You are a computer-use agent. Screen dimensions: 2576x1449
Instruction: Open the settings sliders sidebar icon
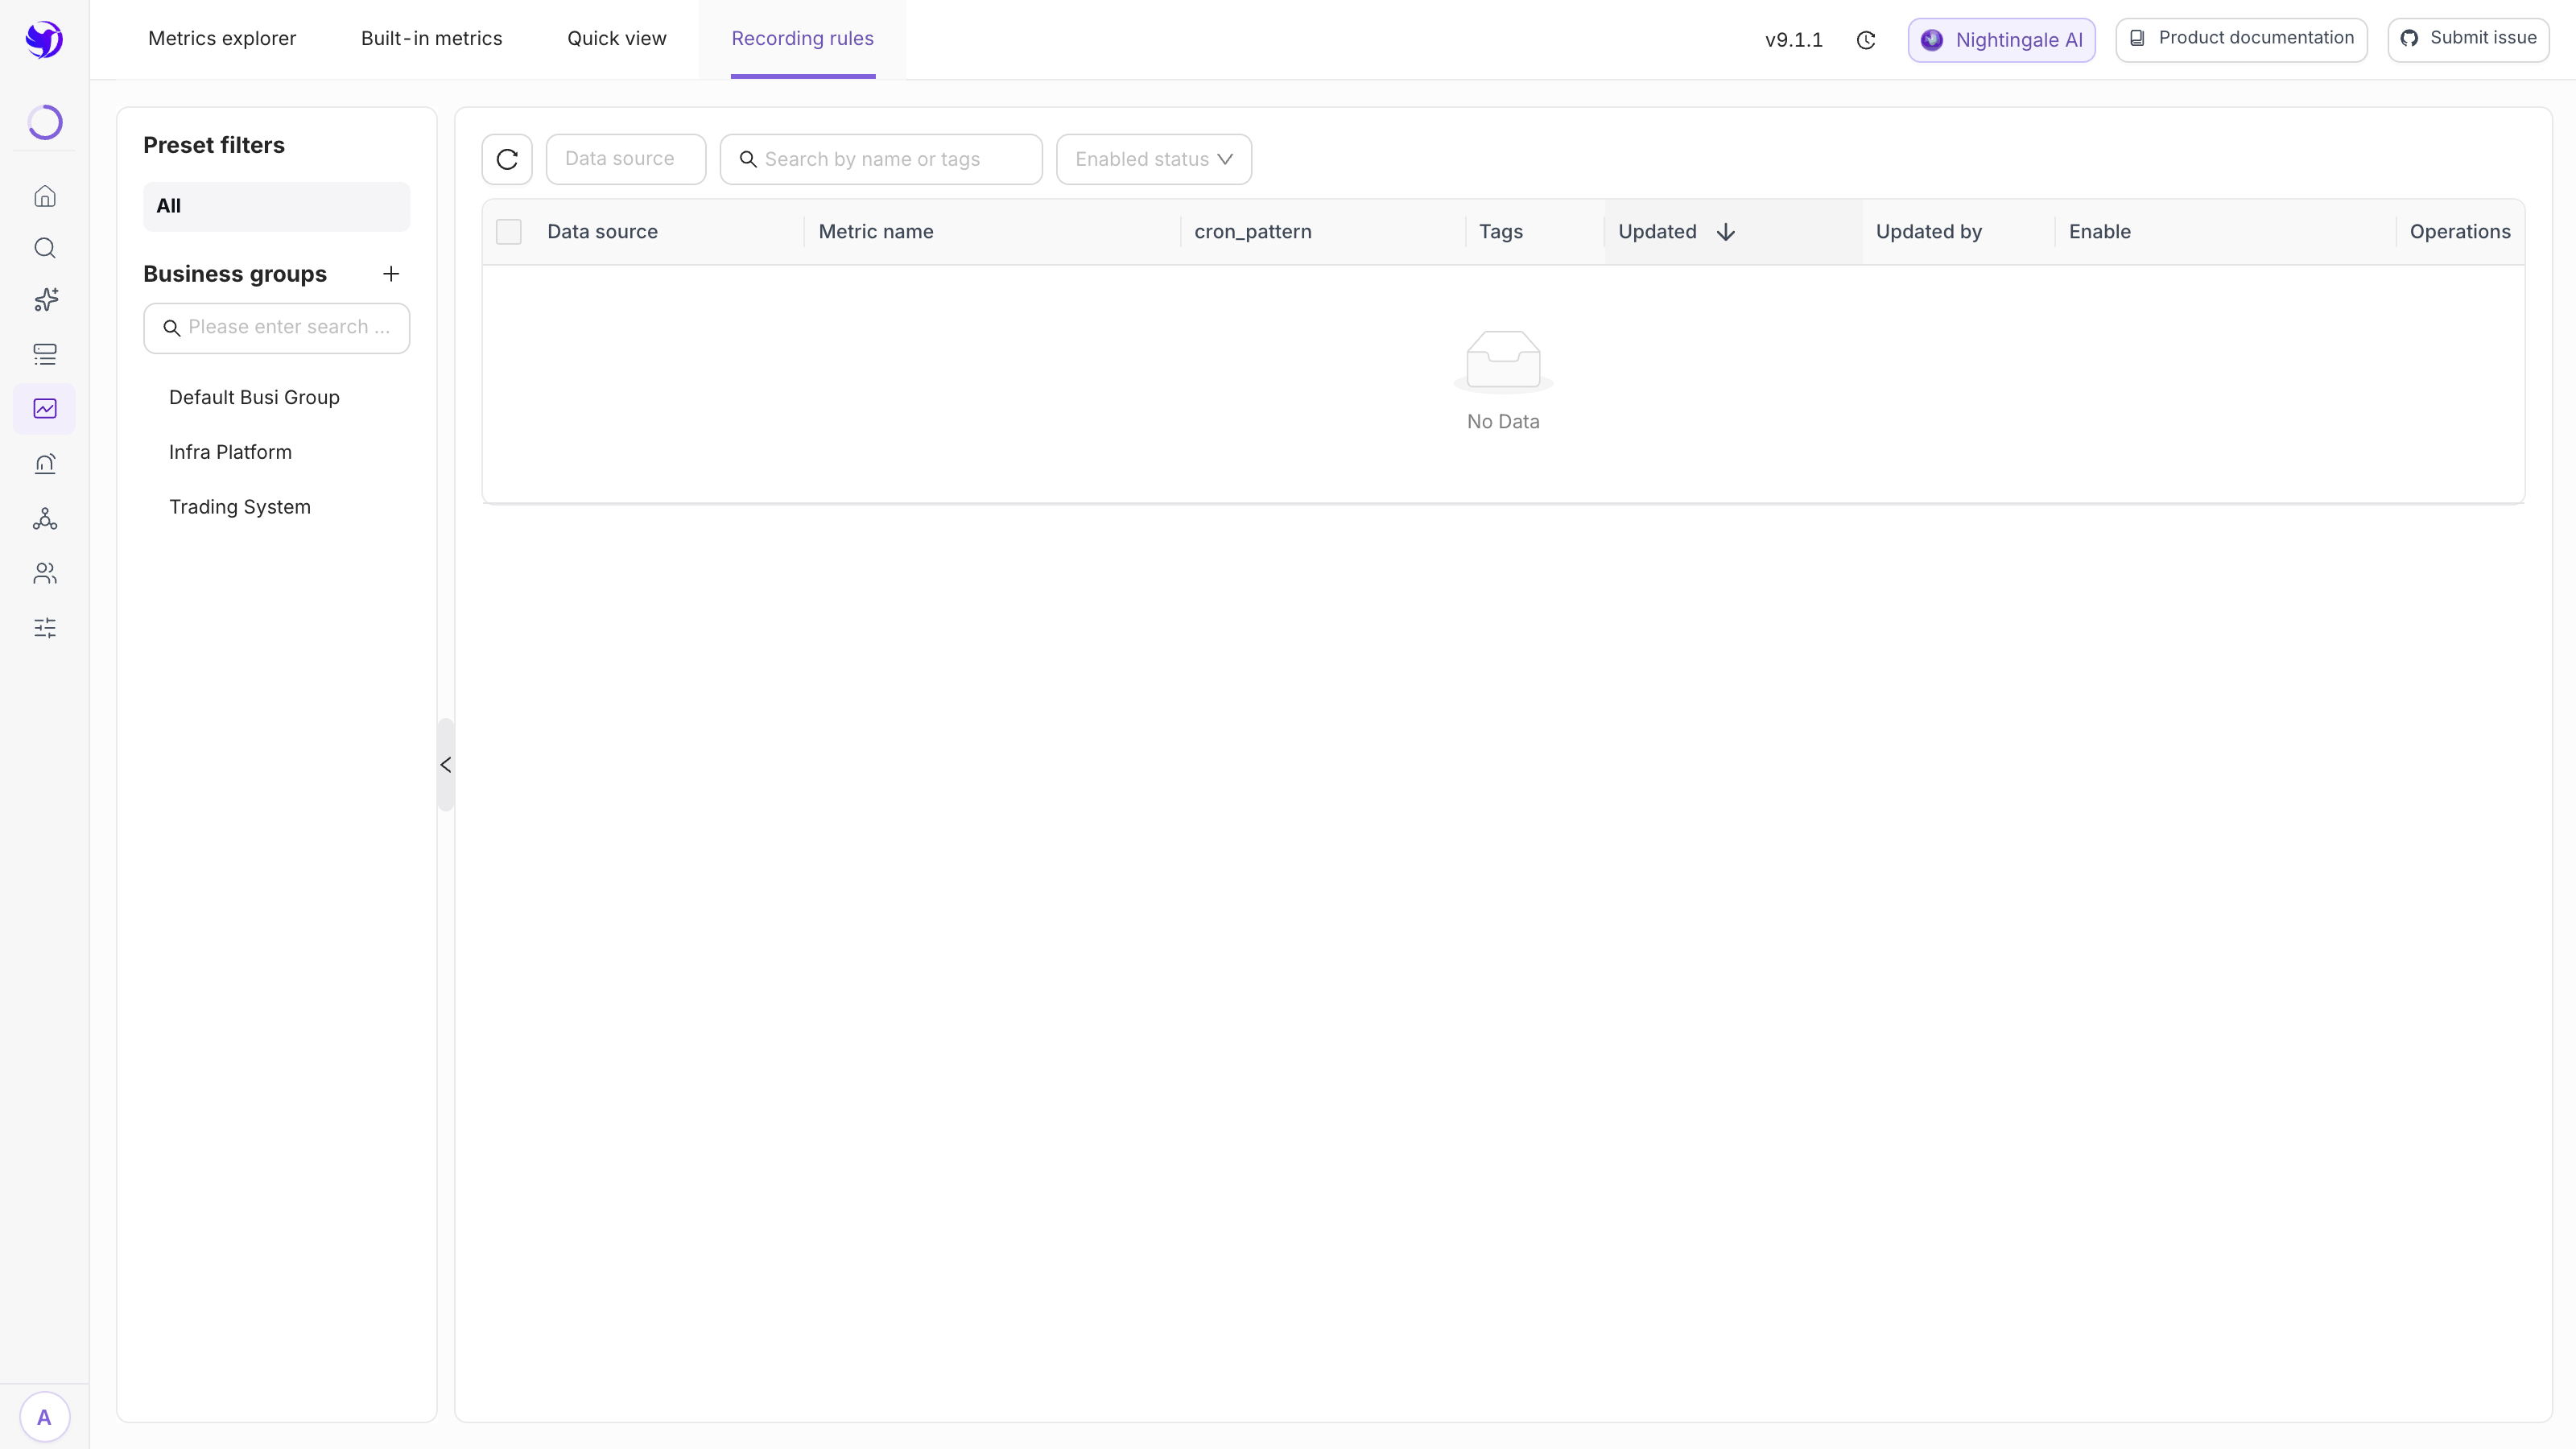tap(45, 628)
